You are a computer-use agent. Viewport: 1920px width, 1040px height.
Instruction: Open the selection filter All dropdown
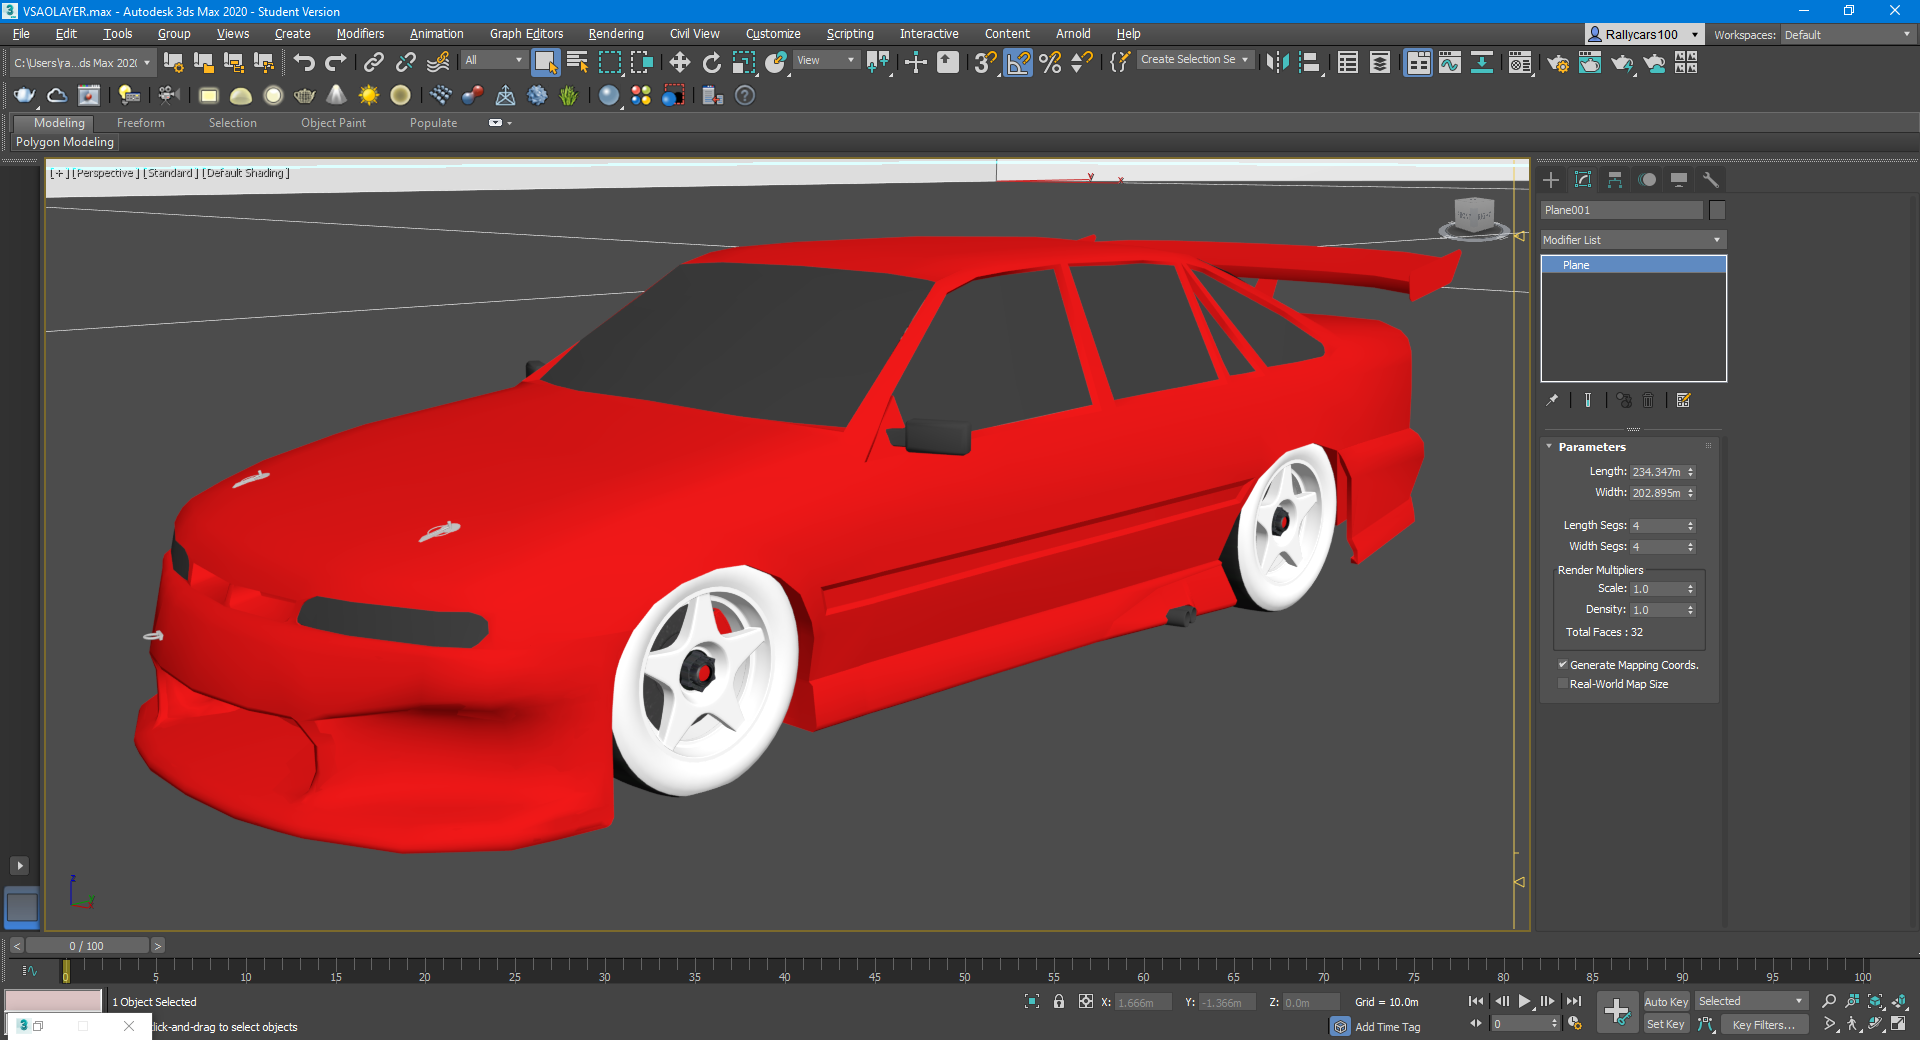click(x=494, y=60)
